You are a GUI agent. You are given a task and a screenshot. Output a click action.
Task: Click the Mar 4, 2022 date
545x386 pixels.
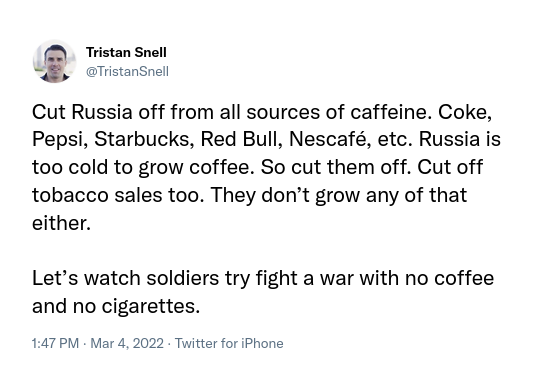(x=127, y=343)
